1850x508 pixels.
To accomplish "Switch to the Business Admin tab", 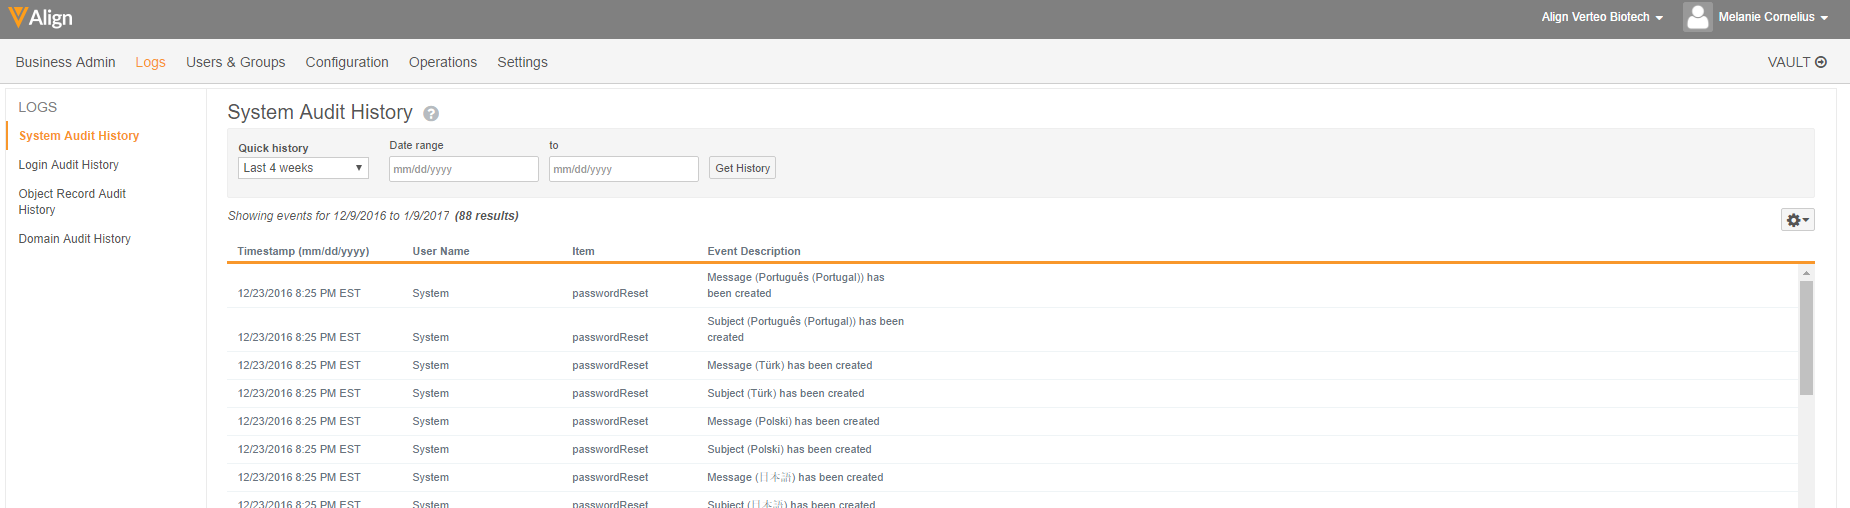I will point(65,62).
